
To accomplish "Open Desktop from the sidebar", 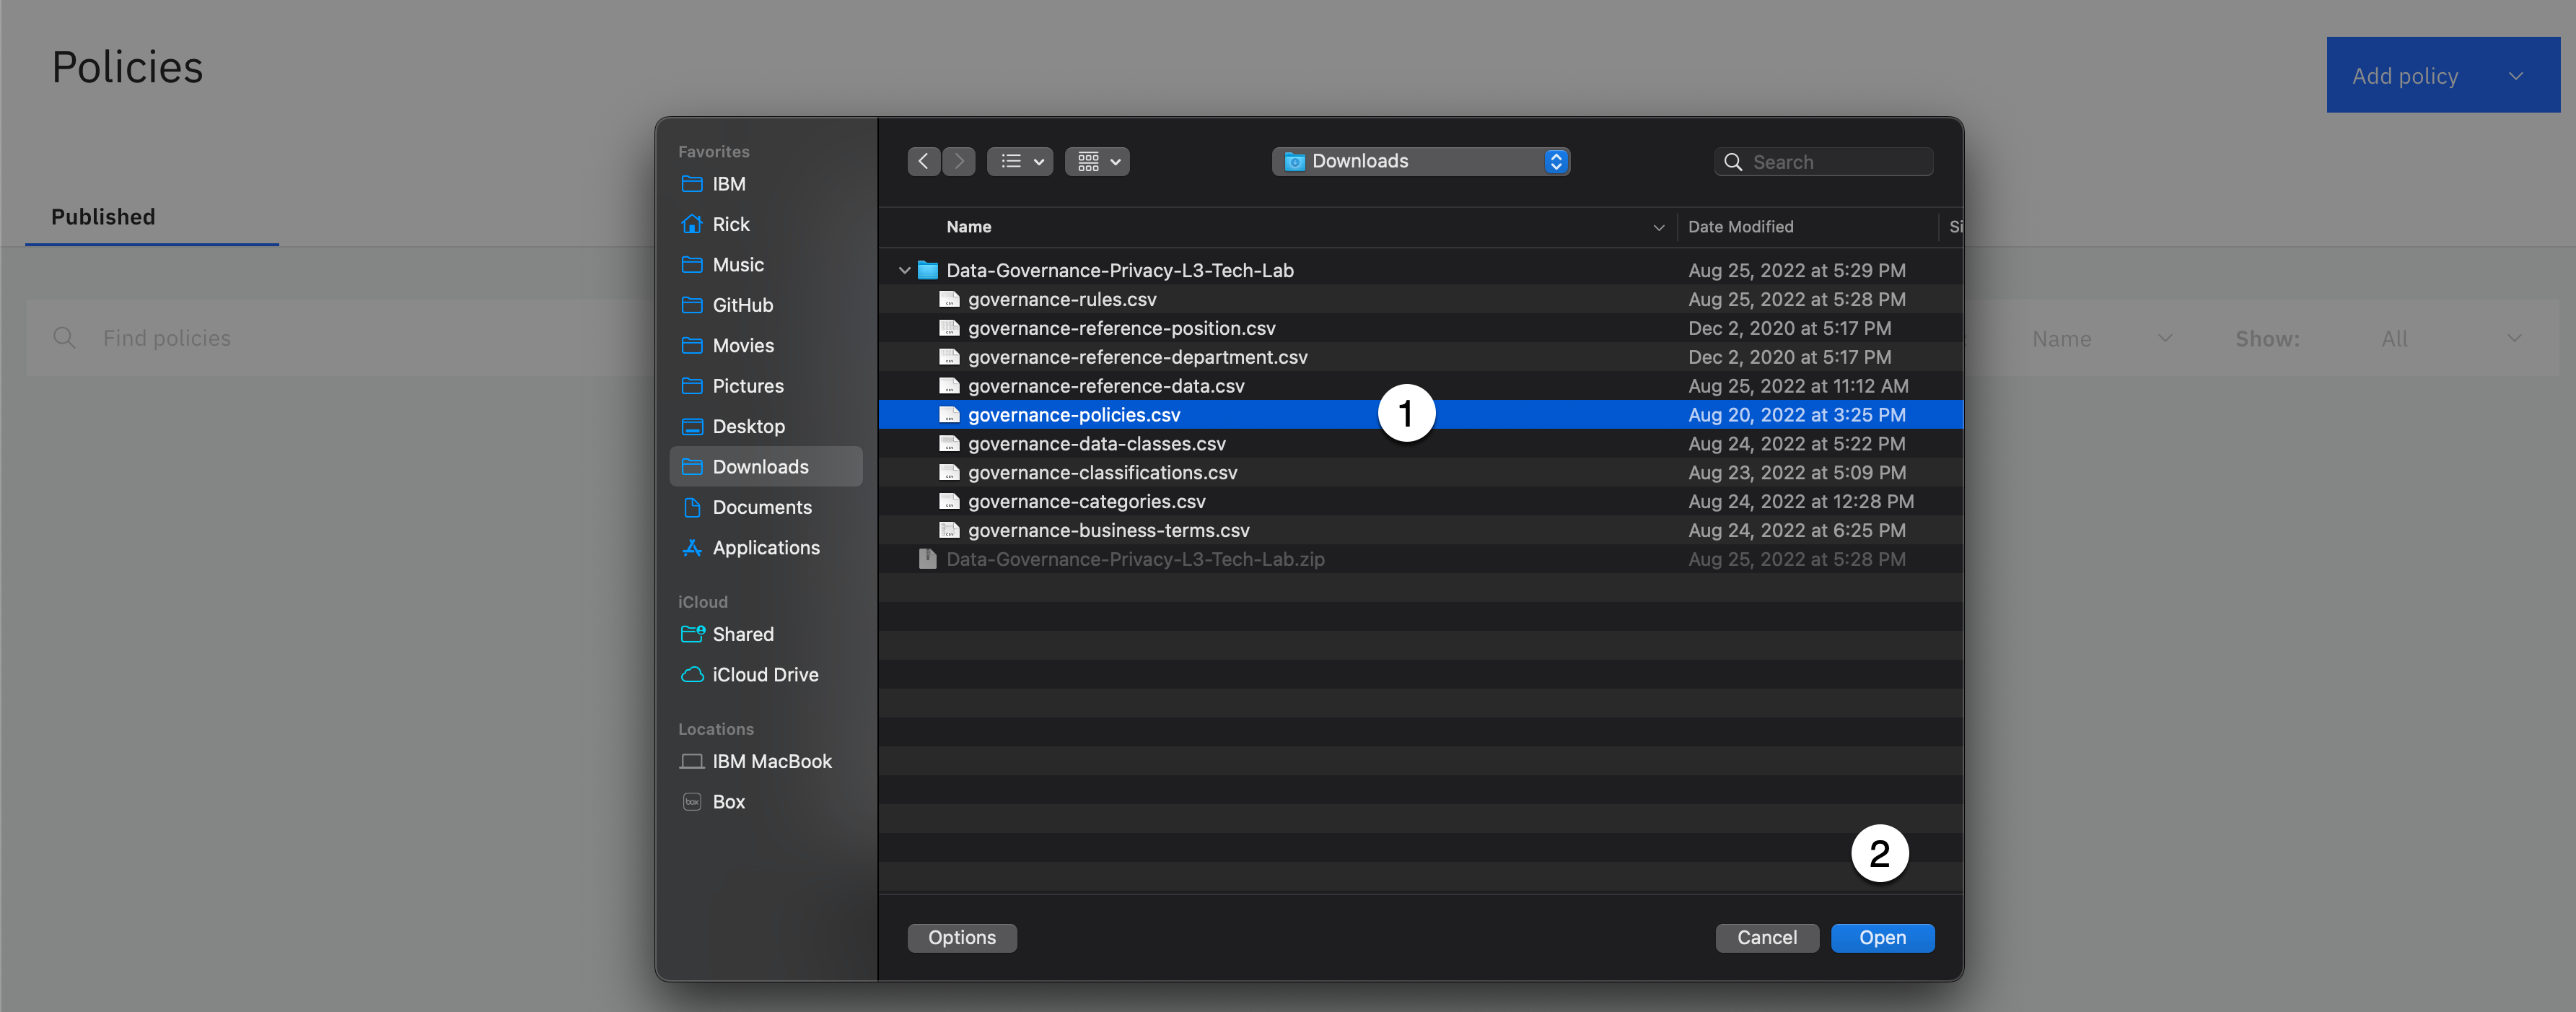I will pos(748,426).
